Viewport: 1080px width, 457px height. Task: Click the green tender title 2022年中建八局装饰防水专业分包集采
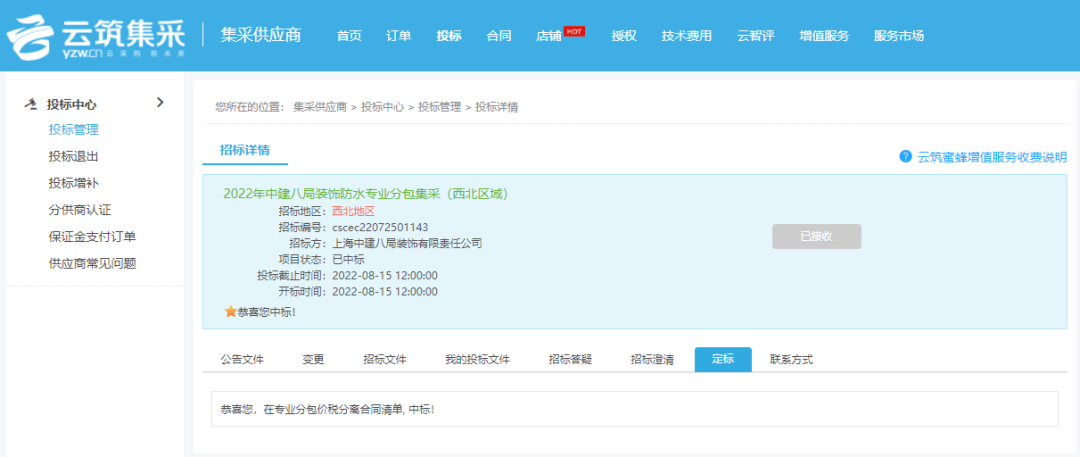[366, 194]
